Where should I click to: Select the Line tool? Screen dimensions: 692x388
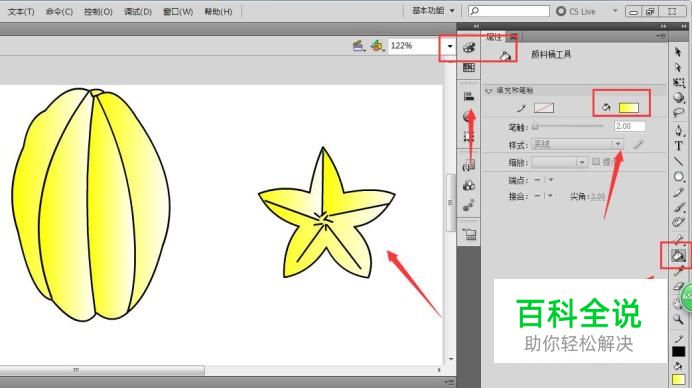pos(679,161)
